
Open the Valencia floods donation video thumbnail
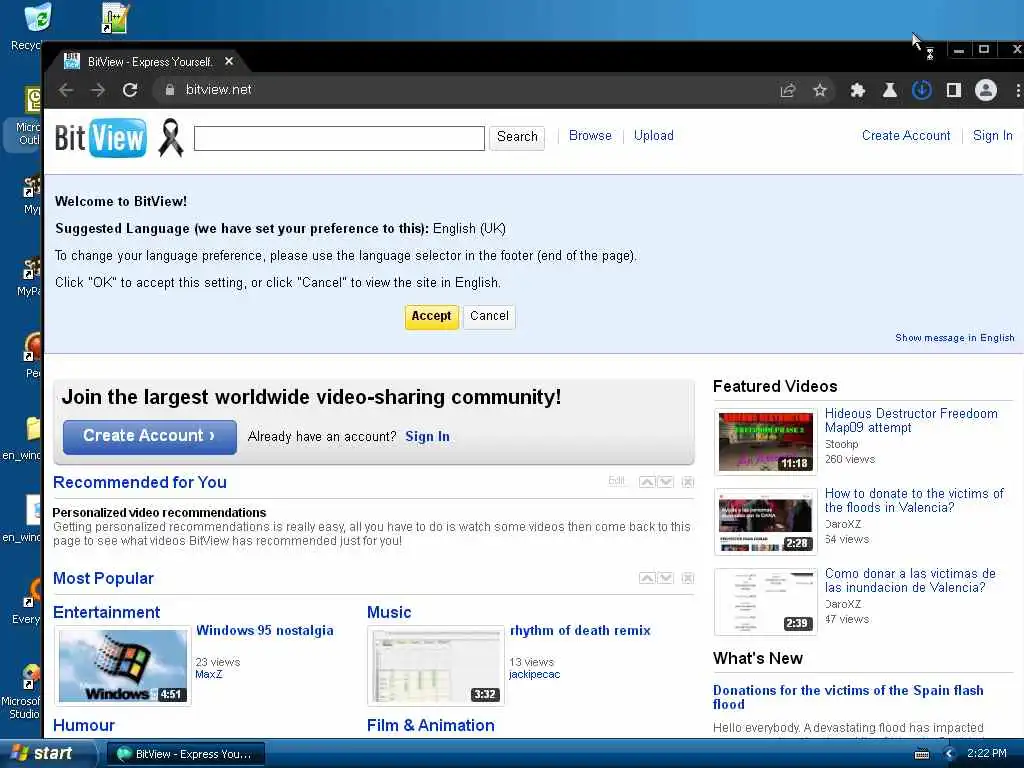pos(765,522)
